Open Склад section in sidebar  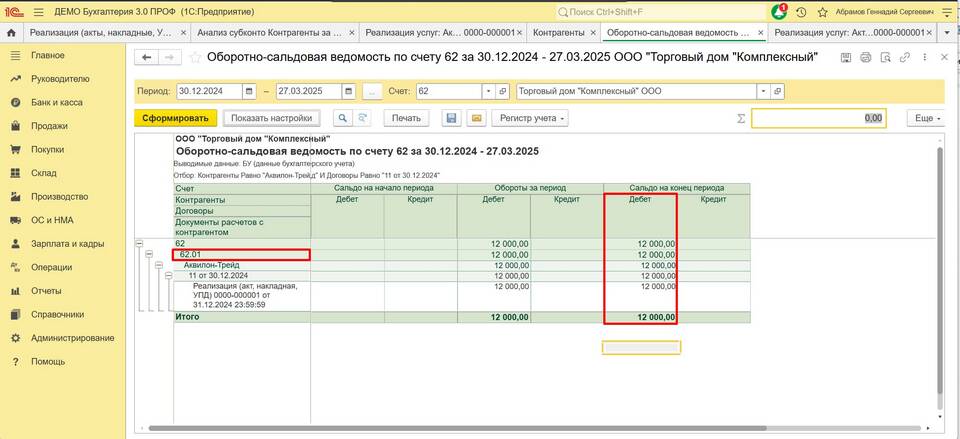(43, 173)
